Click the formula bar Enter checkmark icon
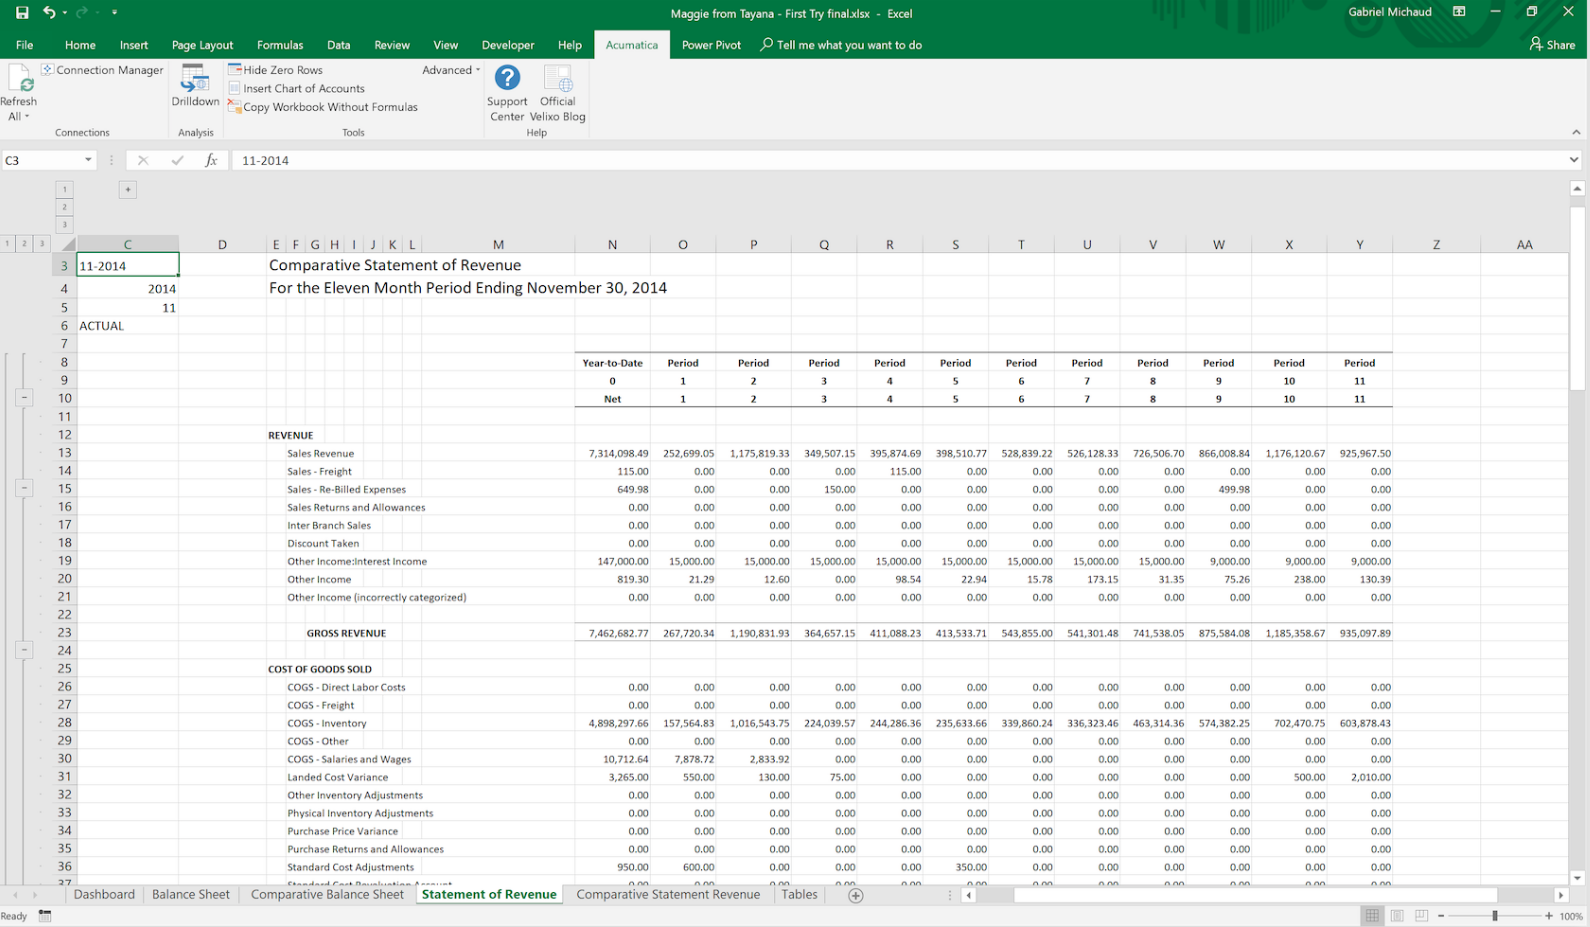The height and width of the screenshot is (927, 1590). [x=177, y=160]
